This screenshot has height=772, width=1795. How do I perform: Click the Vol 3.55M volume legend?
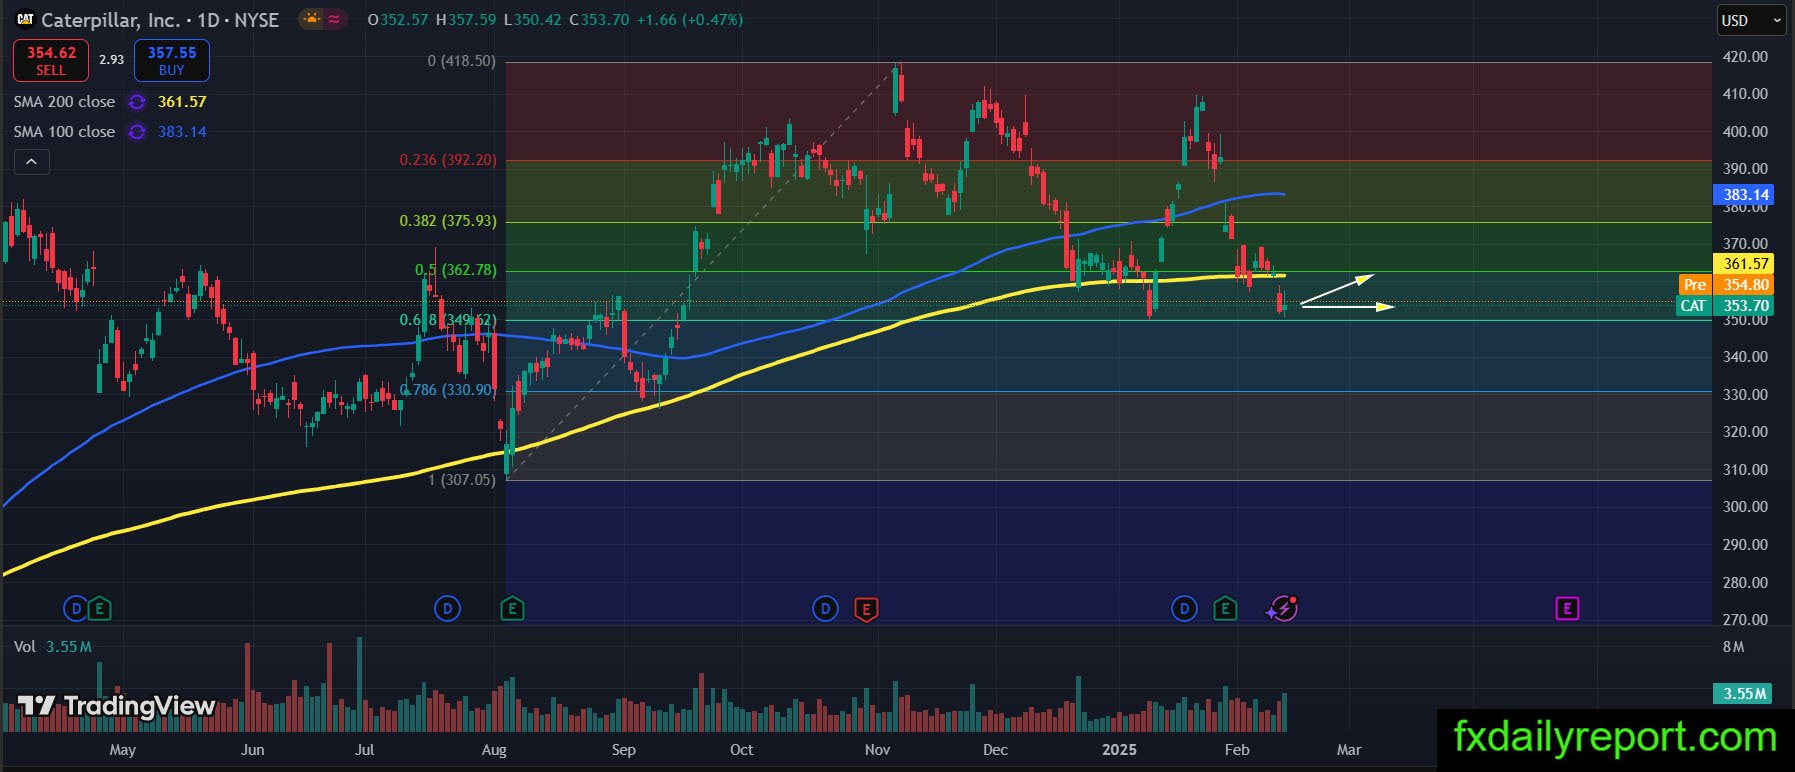pos(53,647)
